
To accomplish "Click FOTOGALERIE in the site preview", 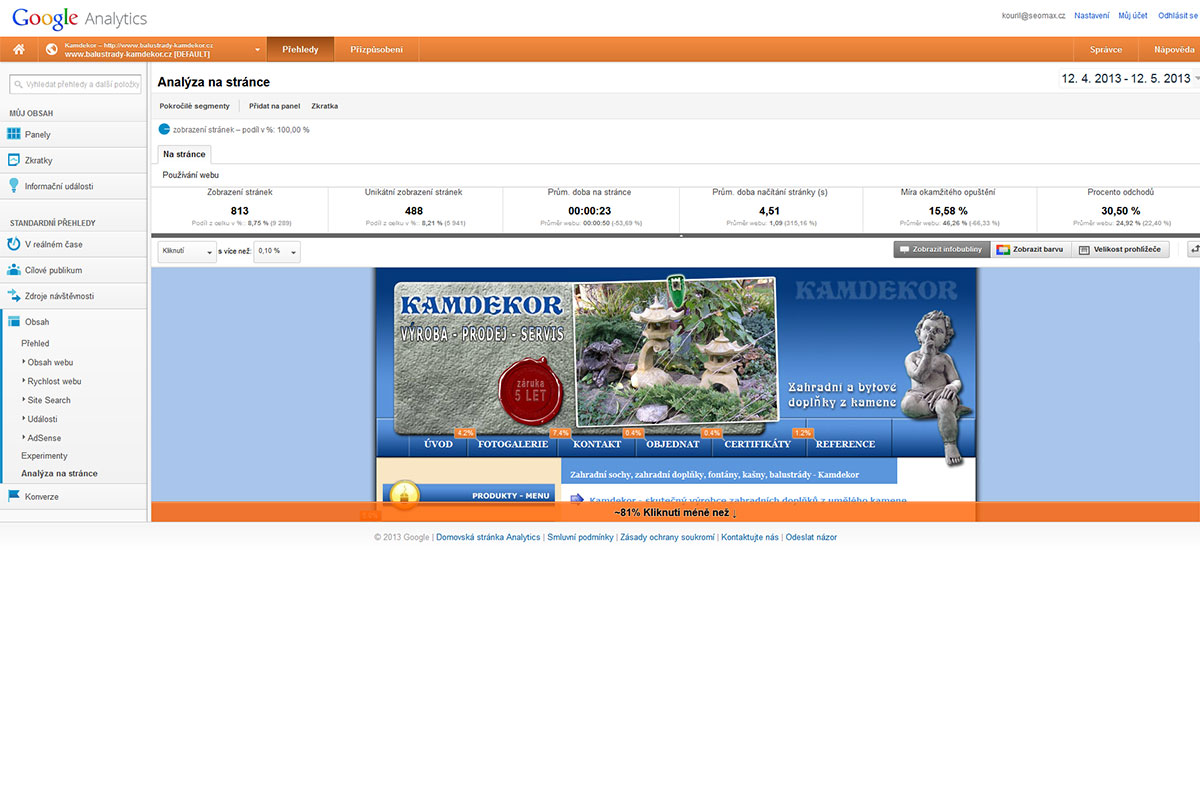I will pos(513,444).
